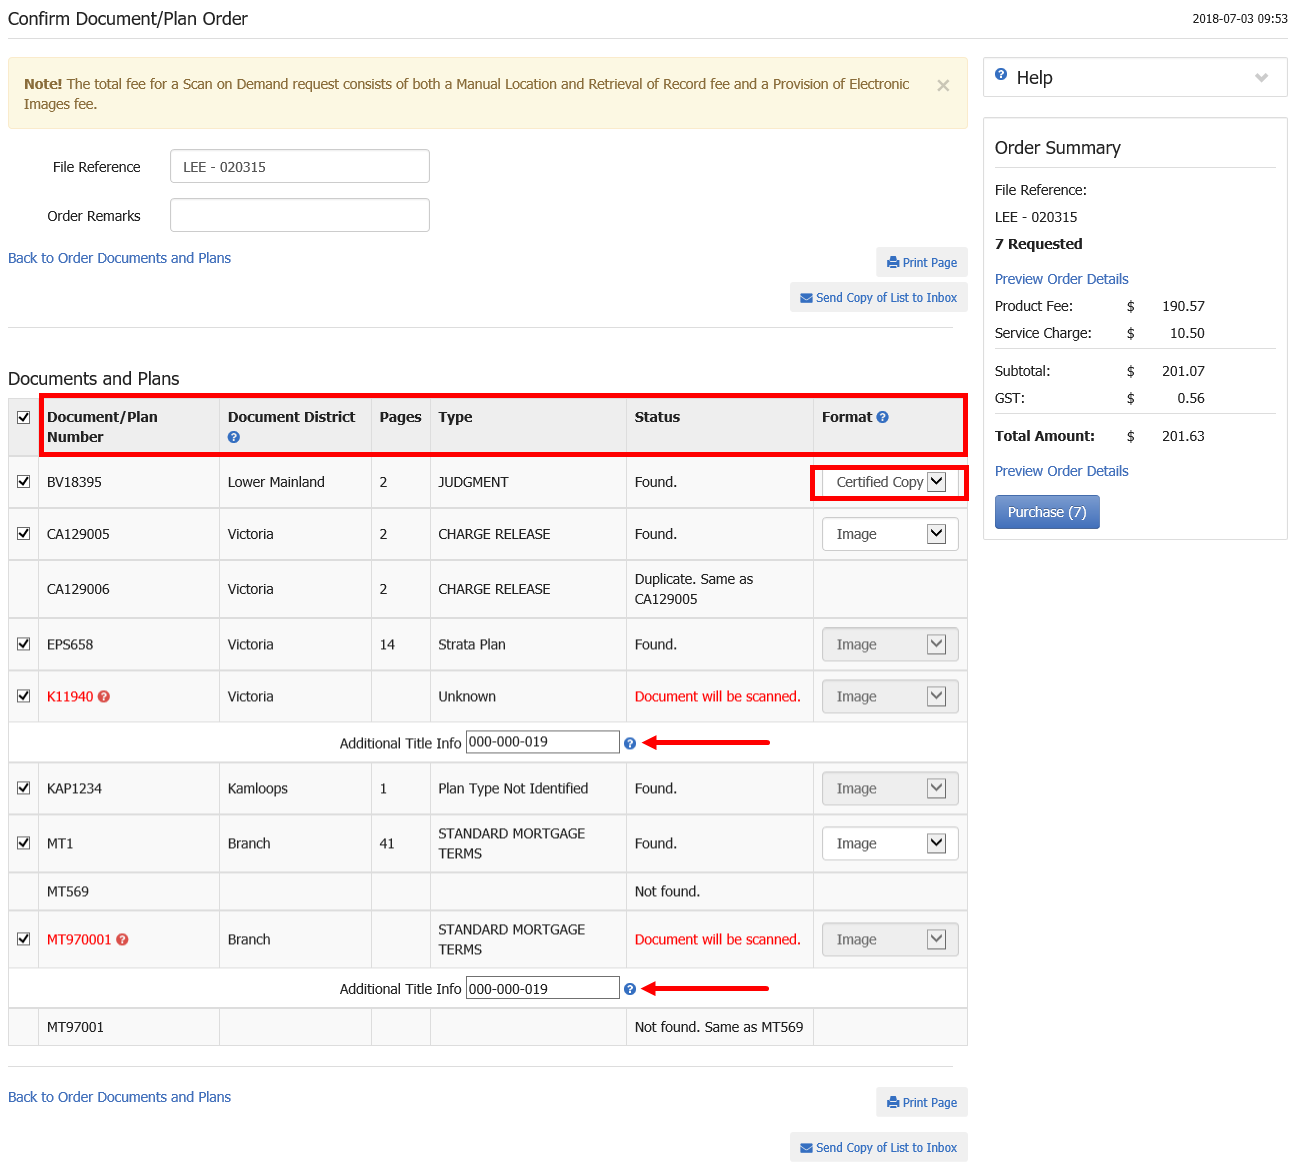Uncheck the MT1 row checkbox
The image size is (1291, 1172).
click(24, 844)
